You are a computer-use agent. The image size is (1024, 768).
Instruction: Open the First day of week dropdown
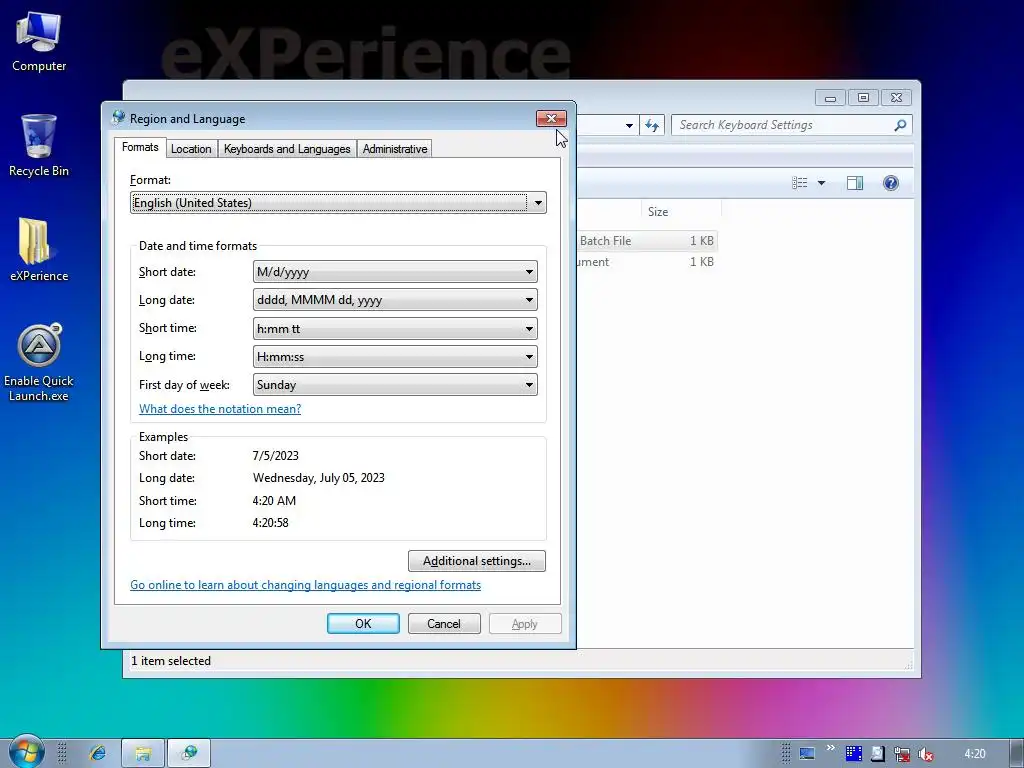click(395, 385)
